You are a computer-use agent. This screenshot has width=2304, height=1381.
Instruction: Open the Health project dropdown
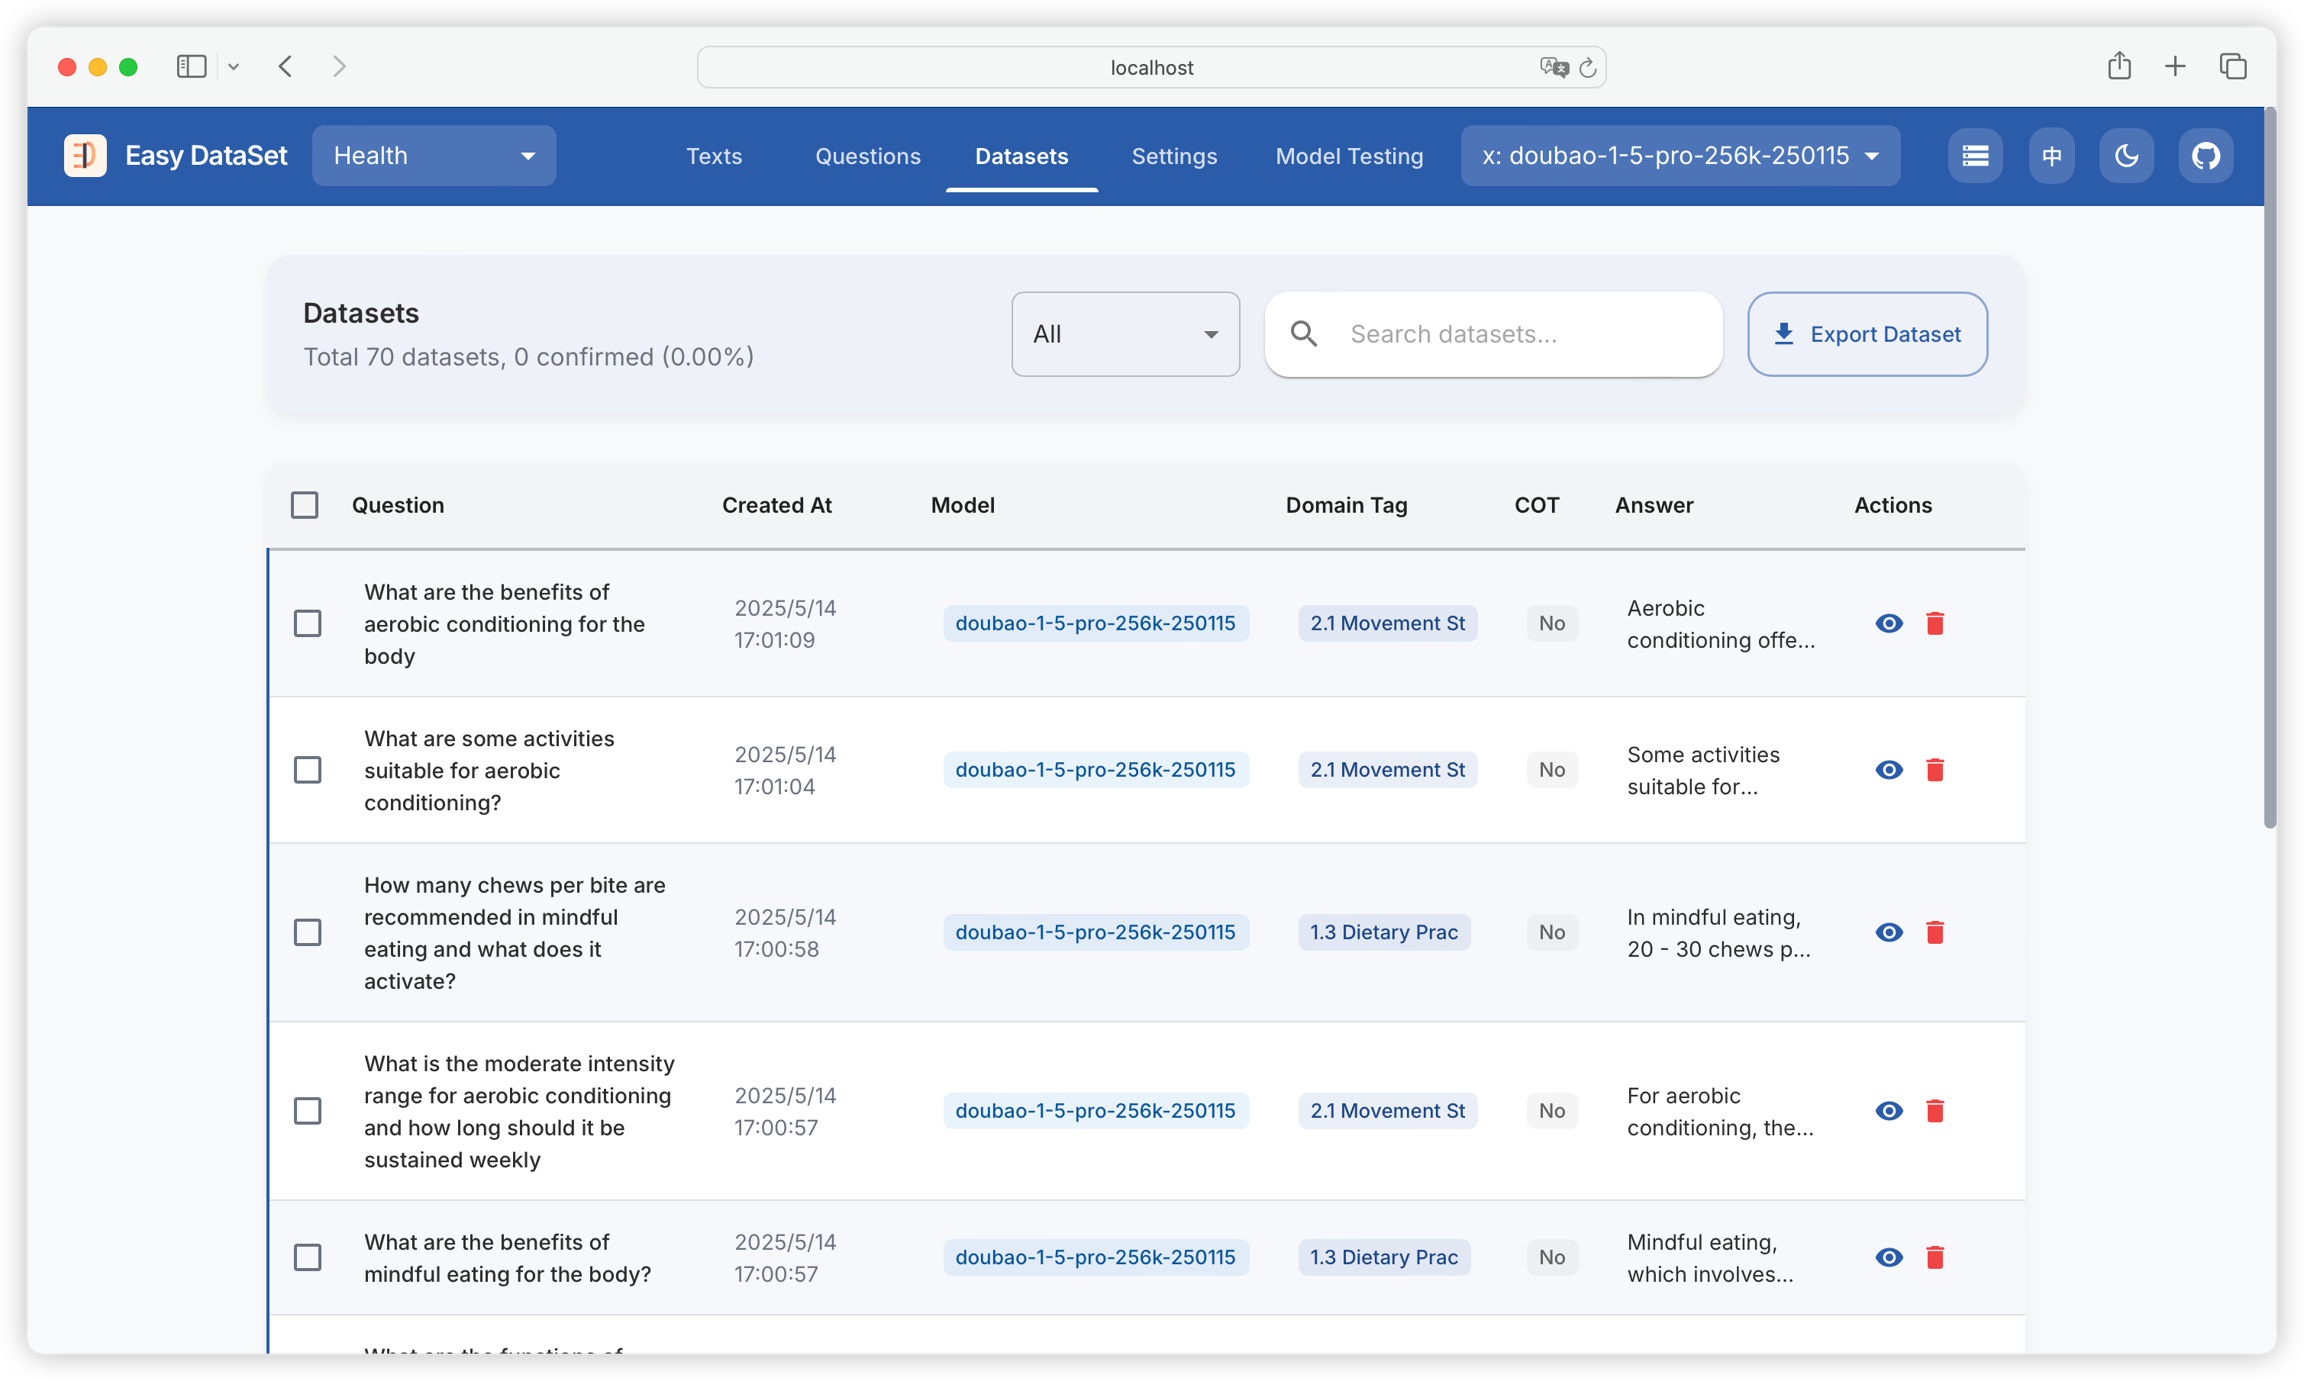(434, 156)
